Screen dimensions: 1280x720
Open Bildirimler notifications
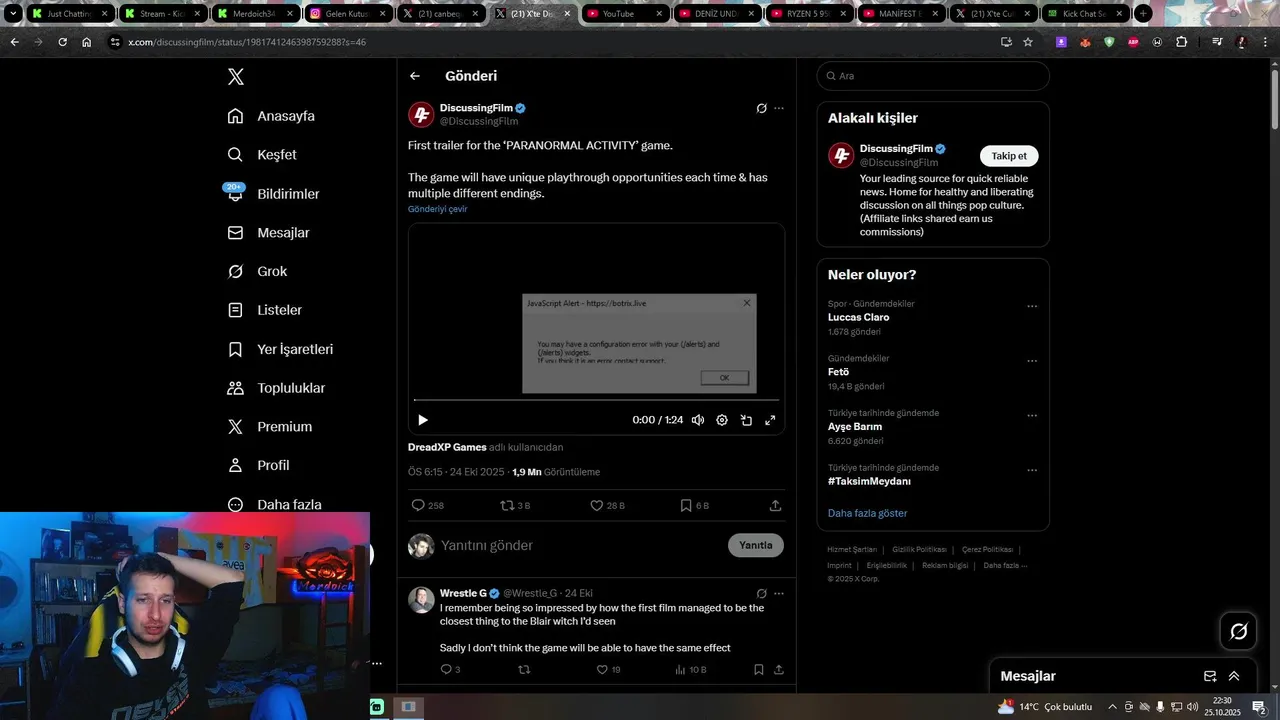point(273,194)
